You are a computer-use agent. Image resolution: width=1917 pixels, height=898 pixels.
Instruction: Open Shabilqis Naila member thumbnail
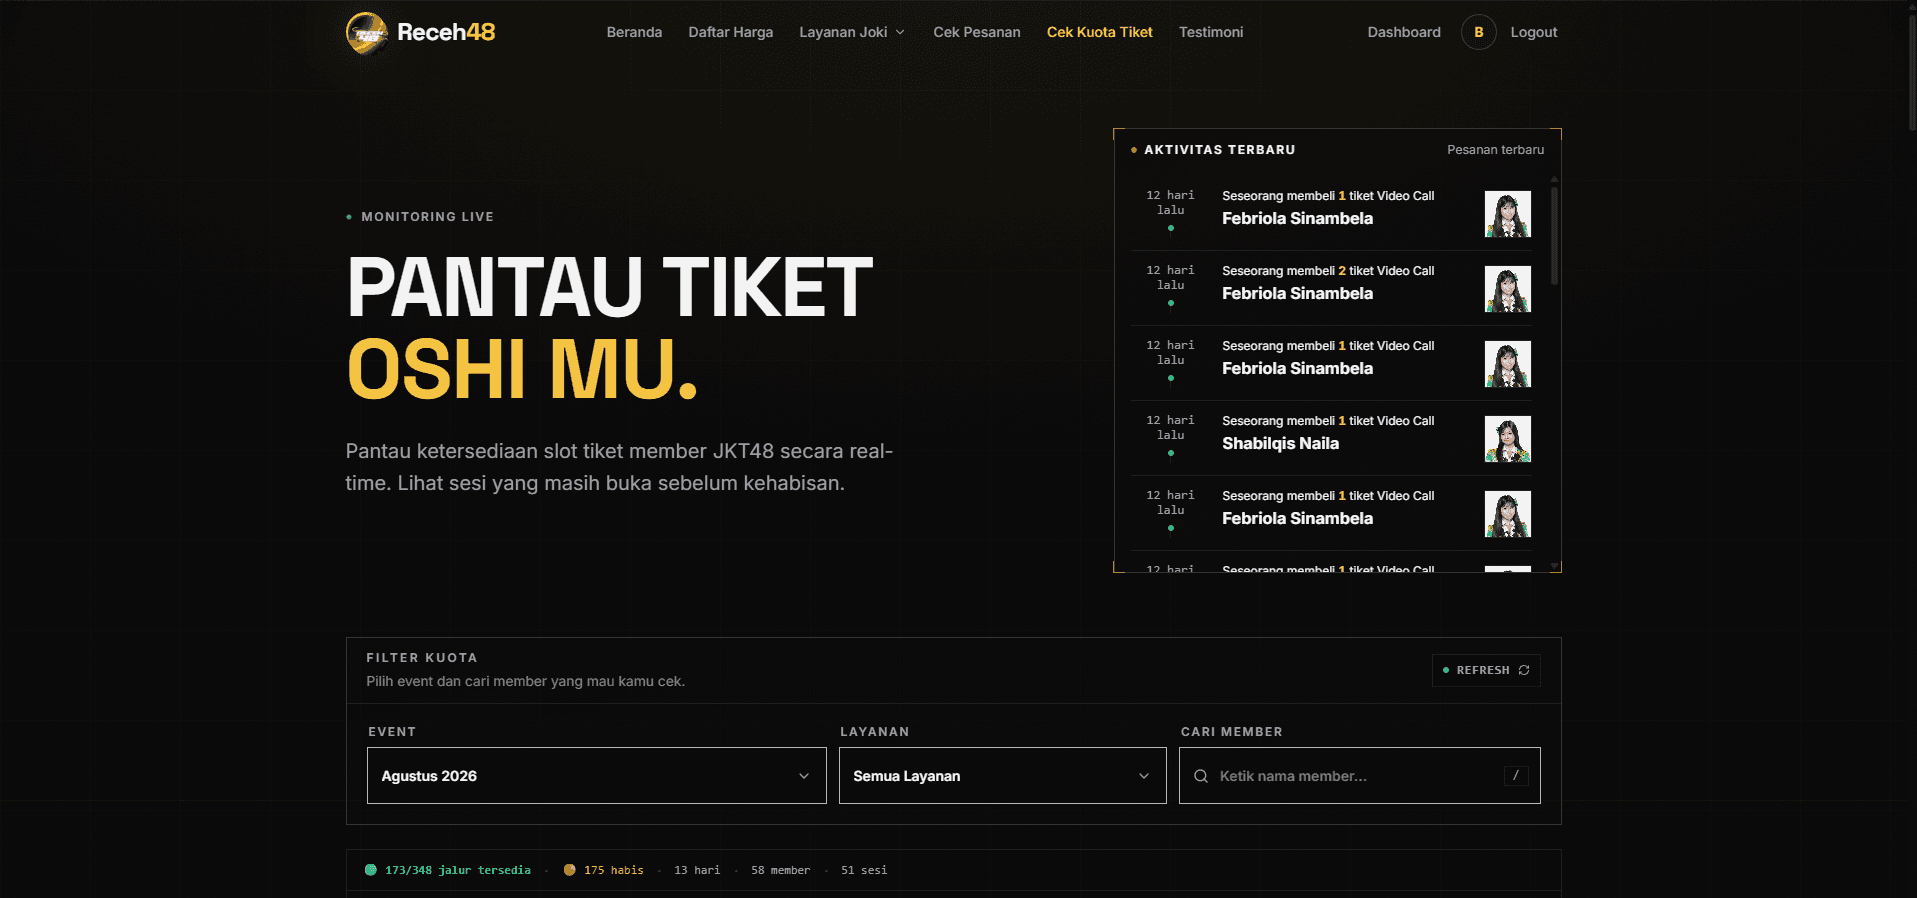[x=1507, y=439]
